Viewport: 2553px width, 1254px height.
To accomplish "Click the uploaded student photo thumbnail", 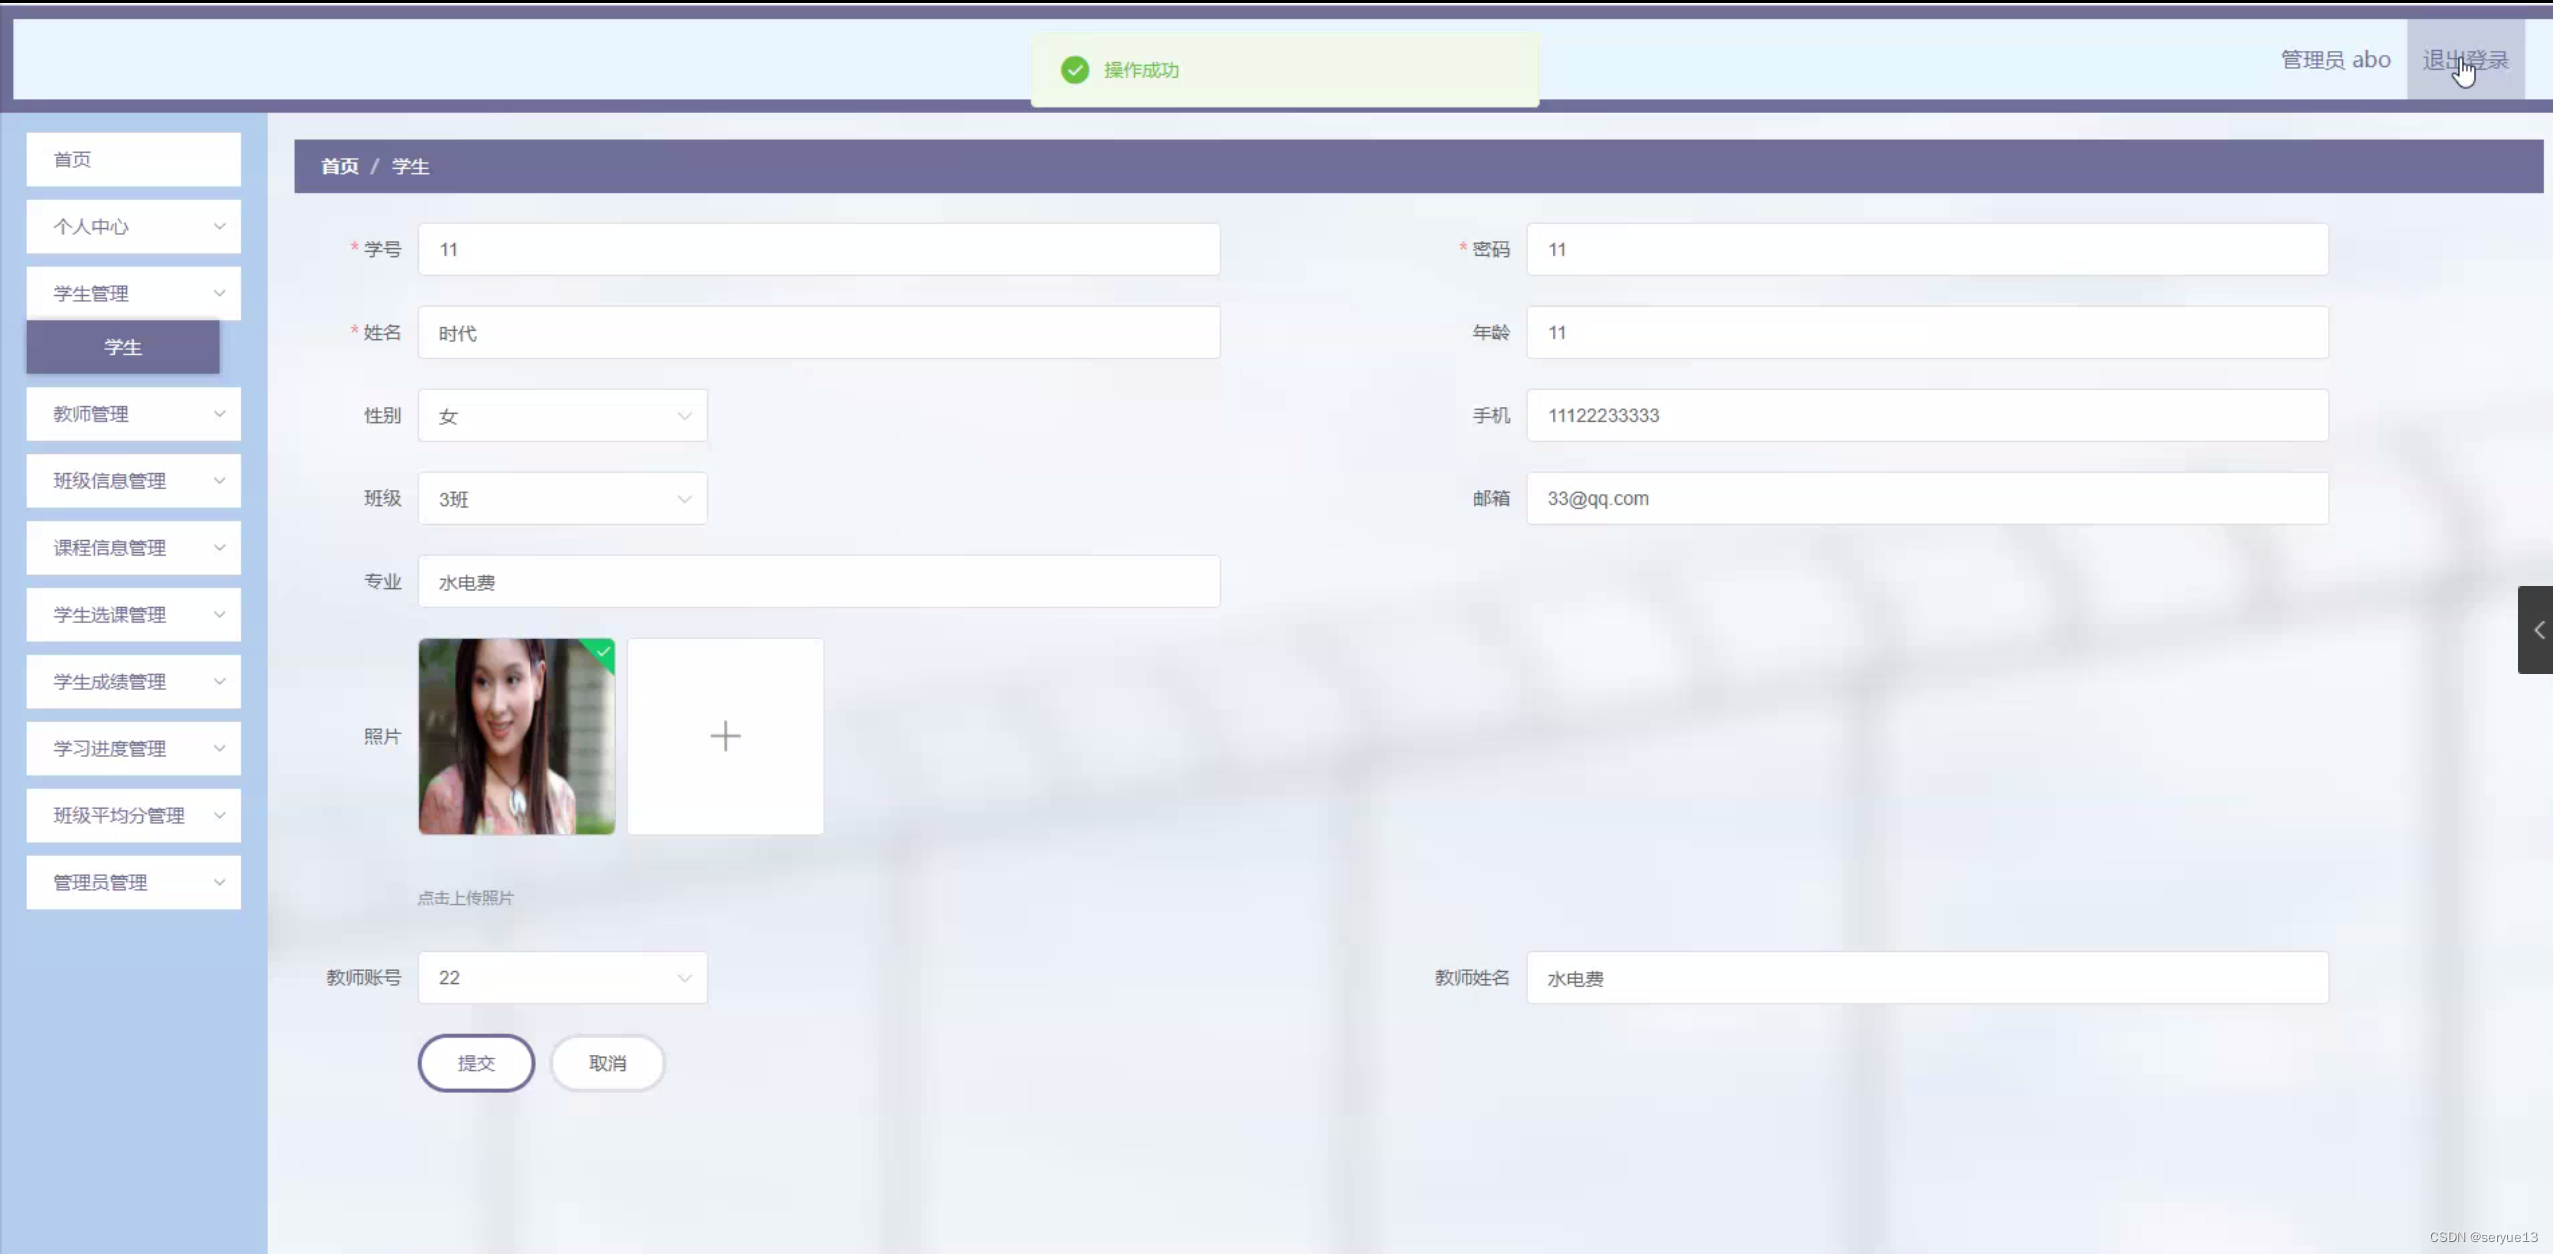I will [x=516, y=736].
